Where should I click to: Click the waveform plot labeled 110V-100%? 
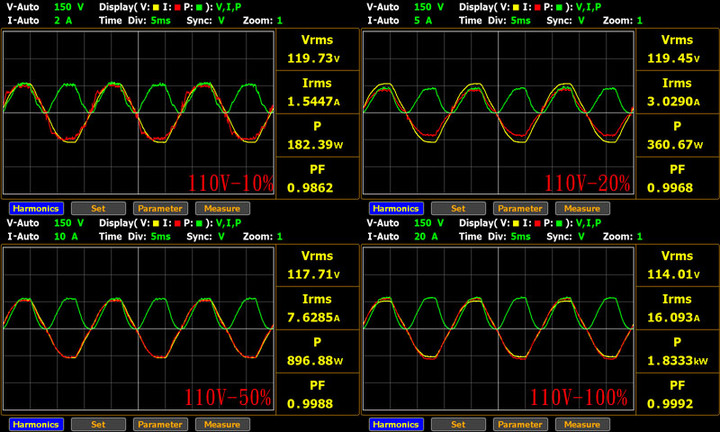498,328
